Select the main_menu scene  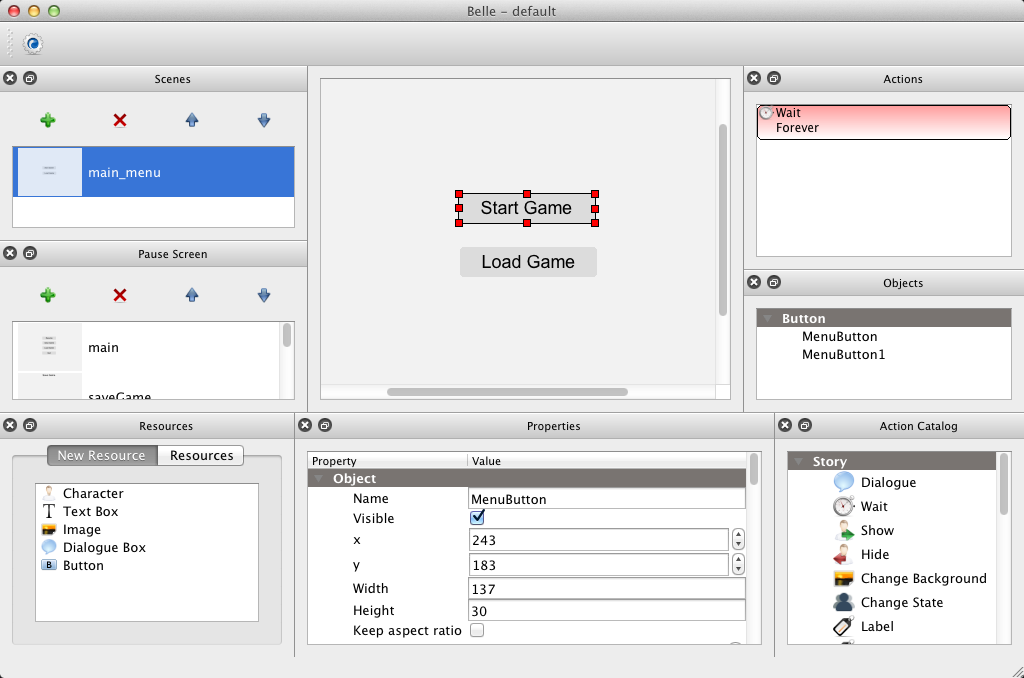click(x=153, y=172)
